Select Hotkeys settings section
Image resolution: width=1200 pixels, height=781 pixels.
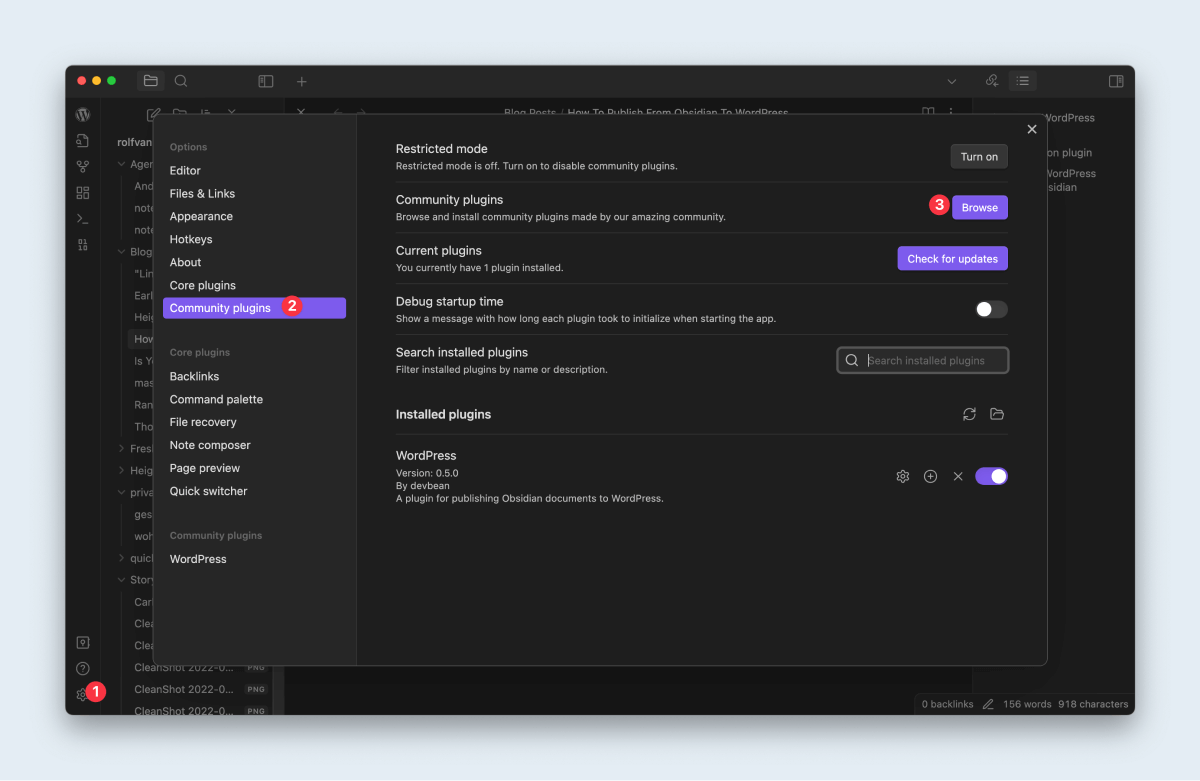[254, 240]
